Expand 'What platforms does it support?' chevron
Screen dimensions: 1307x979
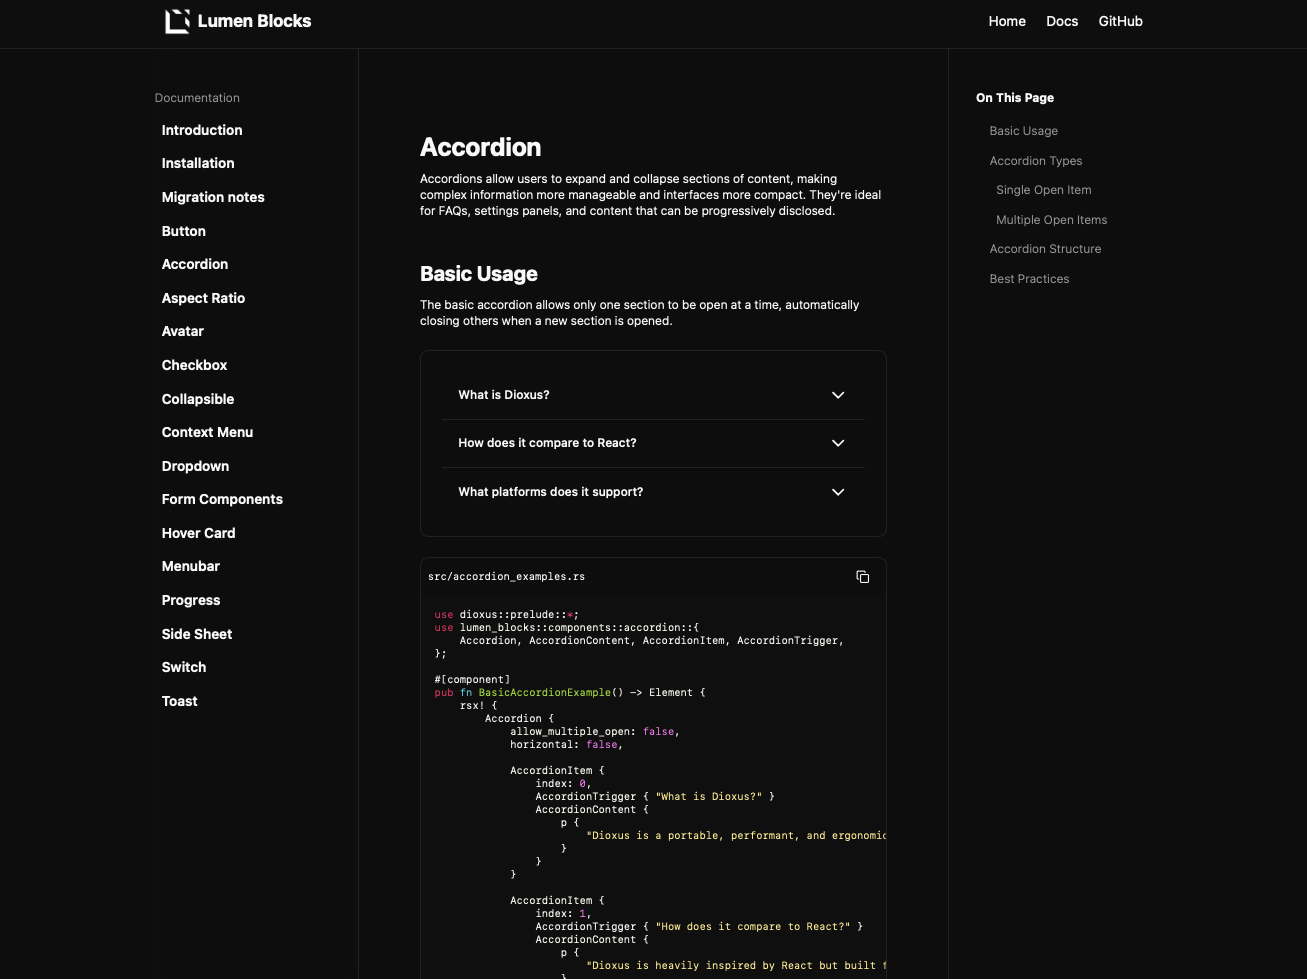[x=838, y=492]
